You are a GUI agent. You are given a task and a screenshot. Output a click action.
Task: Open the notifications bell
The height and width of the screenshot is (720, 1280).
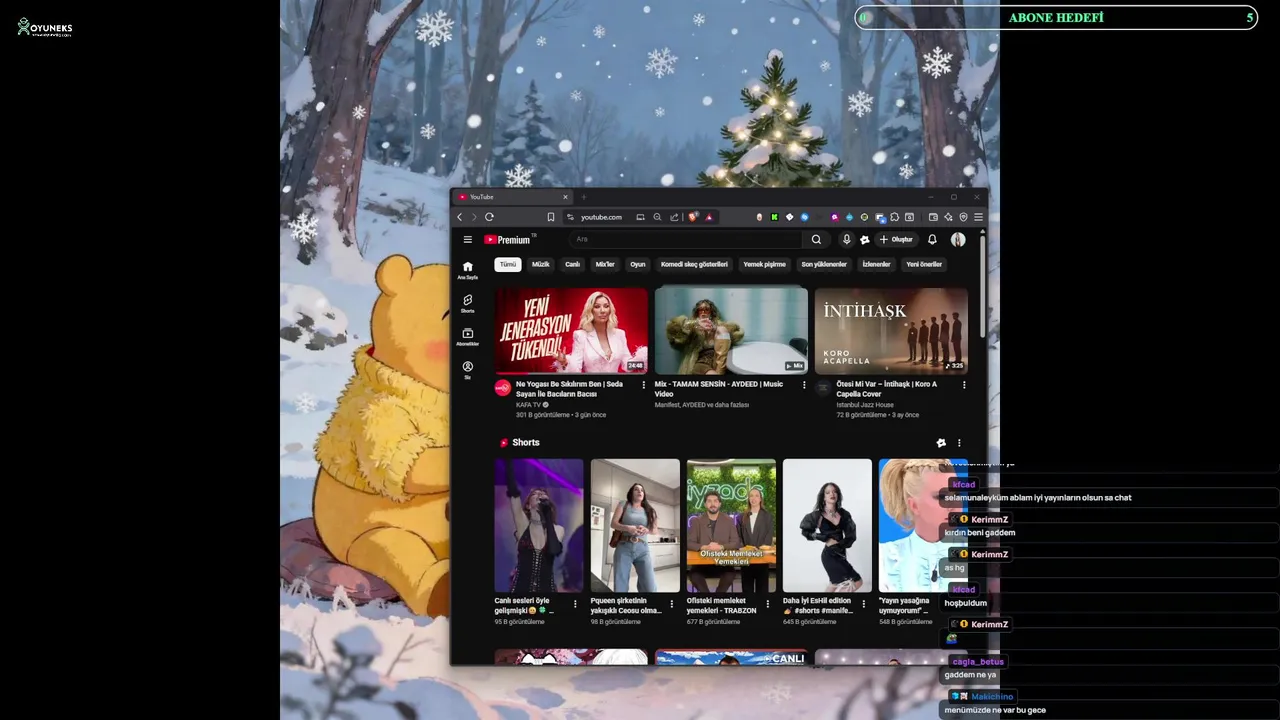click(932, 240)
